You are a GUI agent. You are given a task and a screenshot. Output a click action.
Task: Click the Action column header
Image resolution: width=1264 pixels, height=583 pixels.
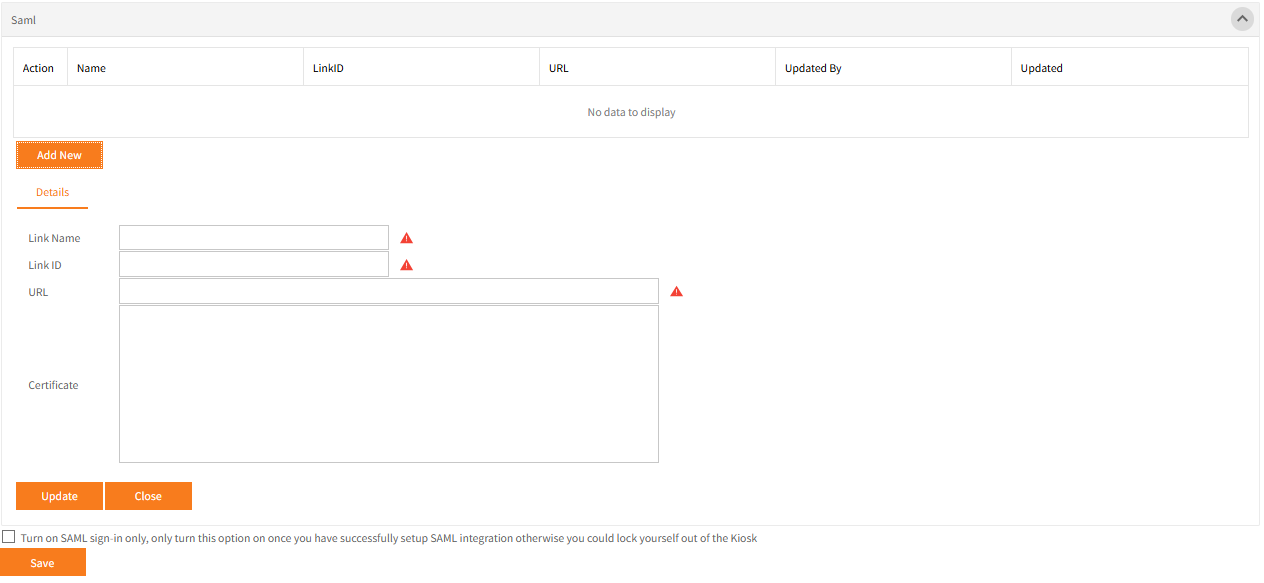pos(38,68)
